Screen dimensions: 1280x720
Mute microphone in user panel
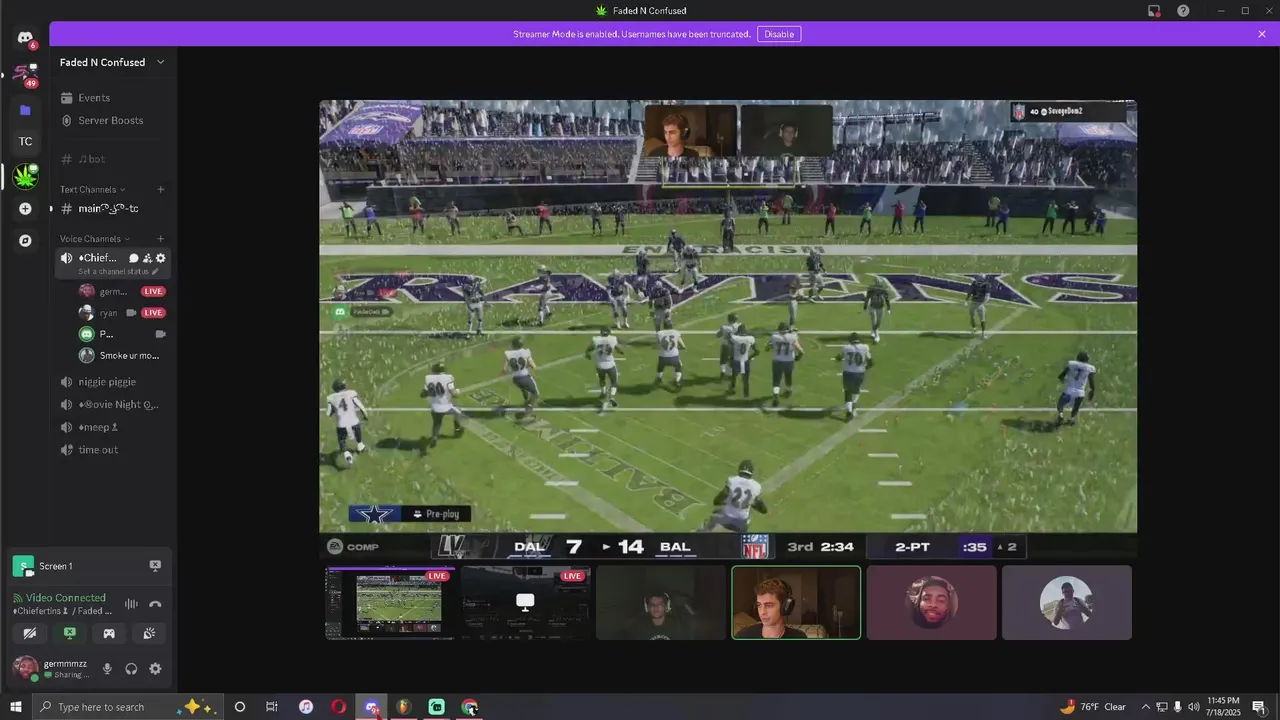tap(107, 669)
